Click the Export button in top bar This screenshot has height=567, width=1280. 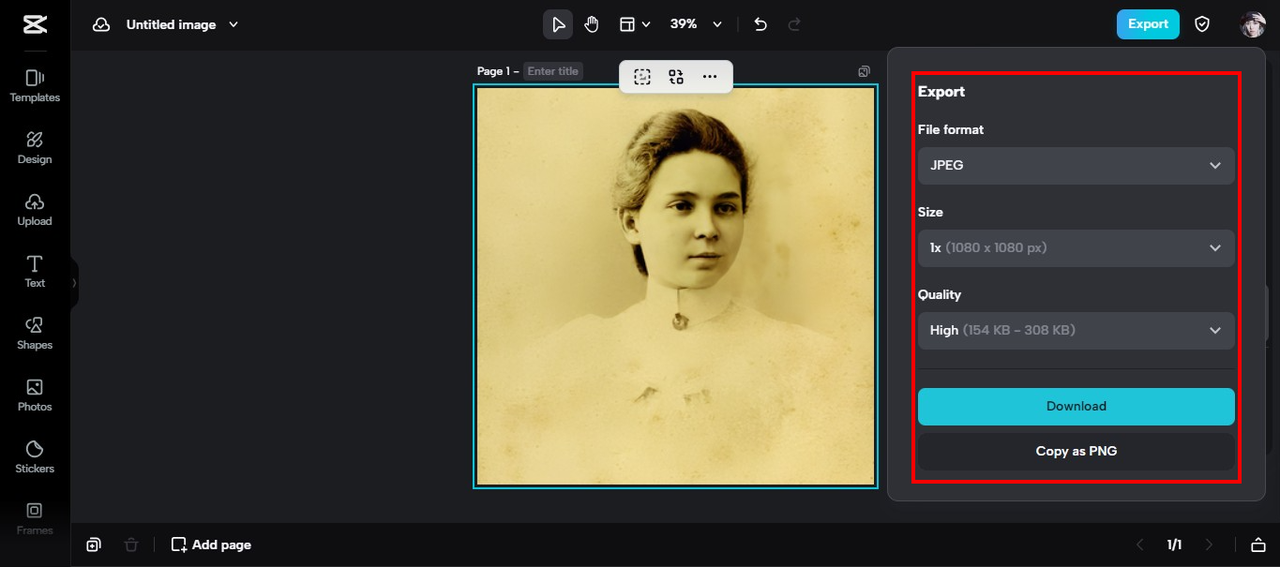pyautogui.click(x=1148, y=24)
